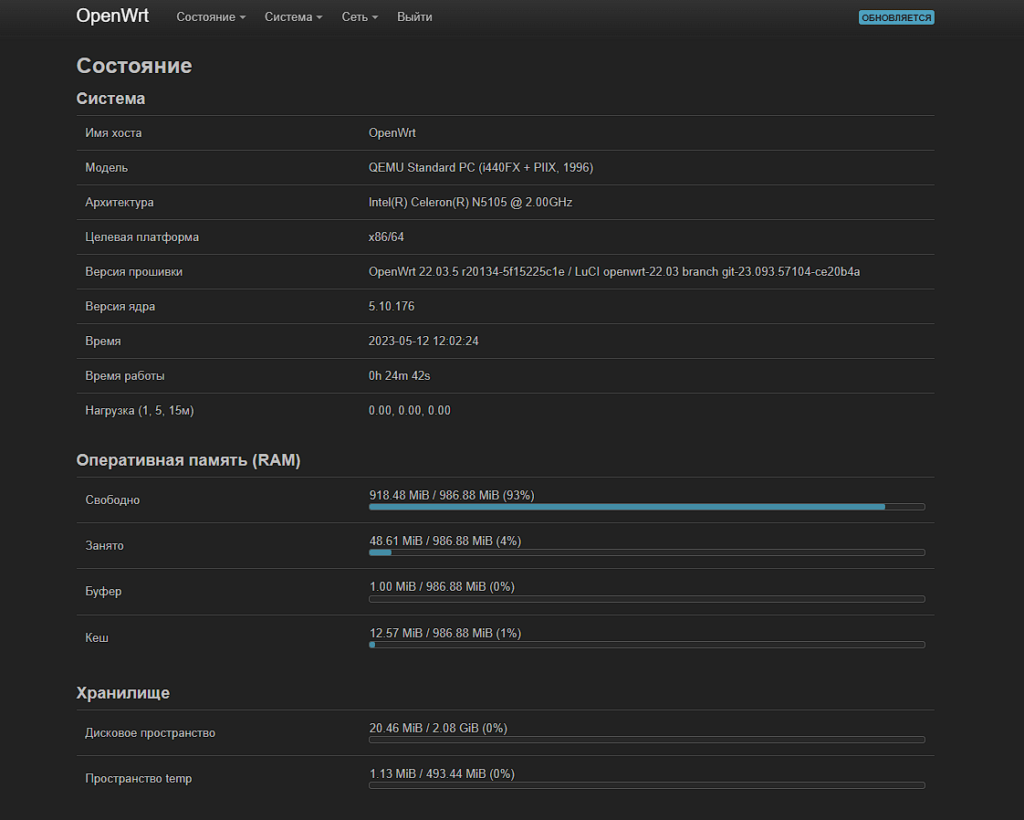Select the load value 0.00, 0.00, 0.00
The width and height of the screenshot is (1024, 820).
pos(409,410)
